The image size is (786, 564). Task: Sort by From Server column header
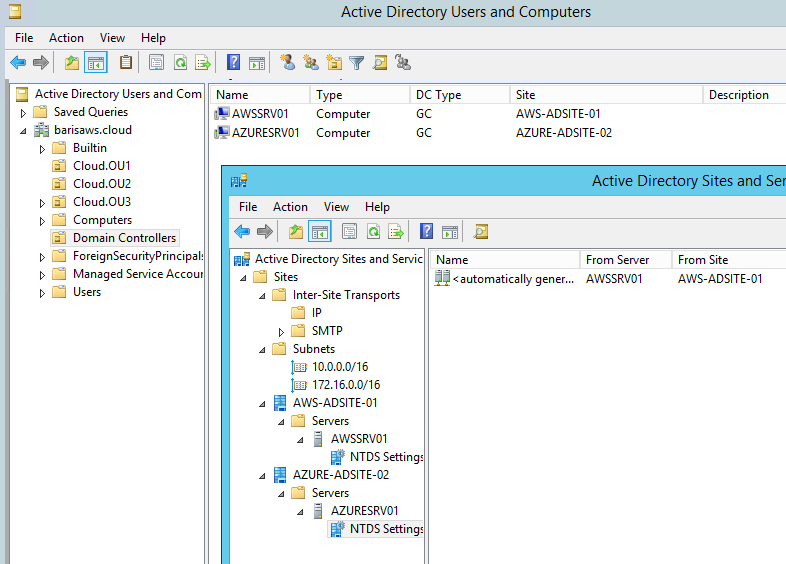coord(626,260)
